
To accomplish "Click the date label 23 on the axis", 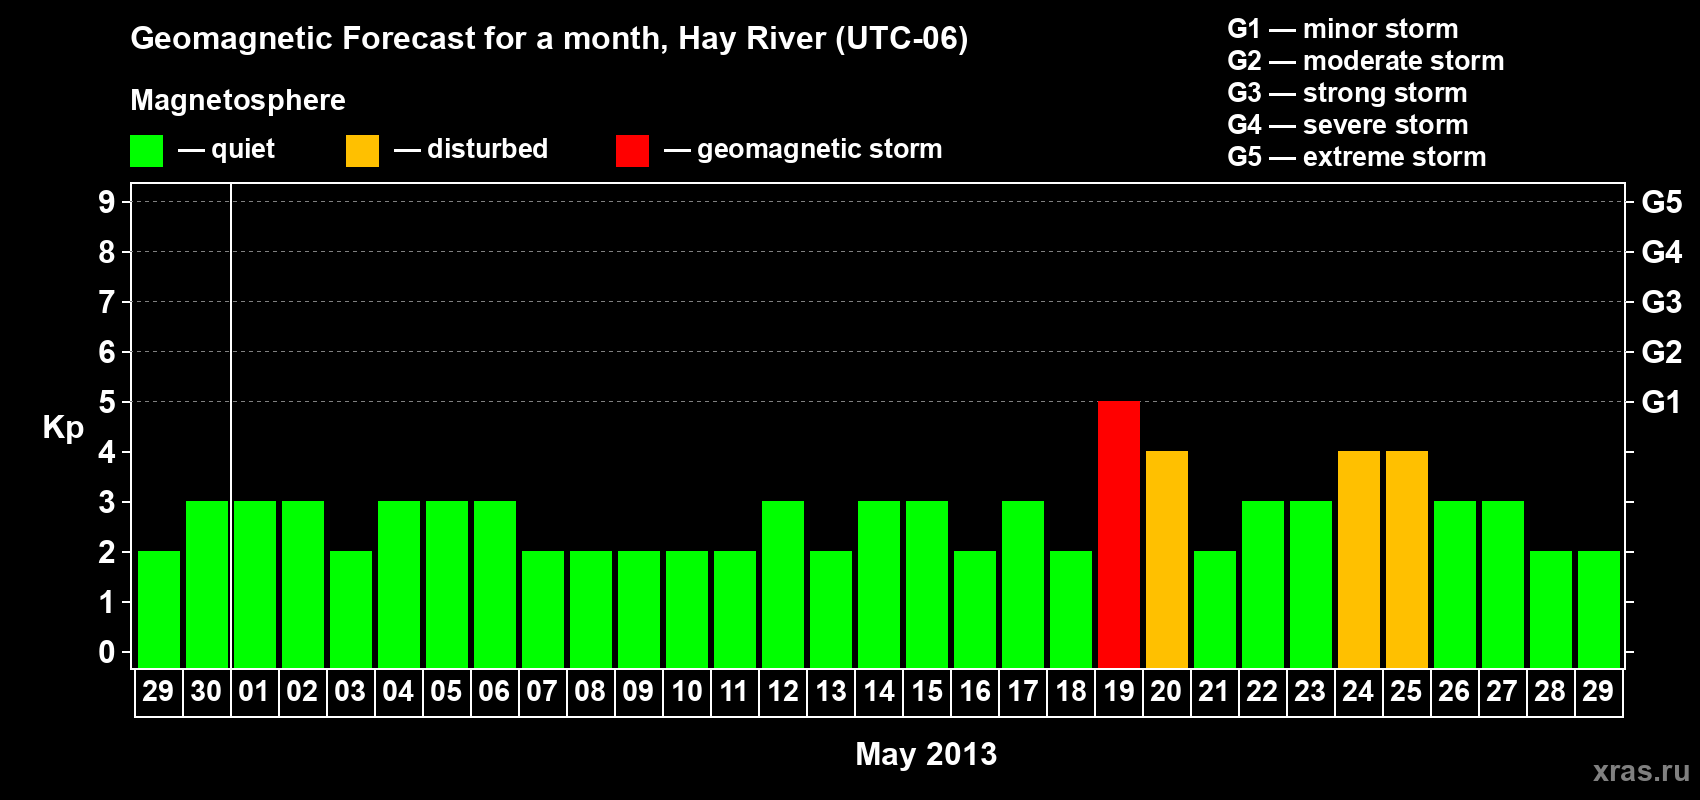I will pos(1310,691).
